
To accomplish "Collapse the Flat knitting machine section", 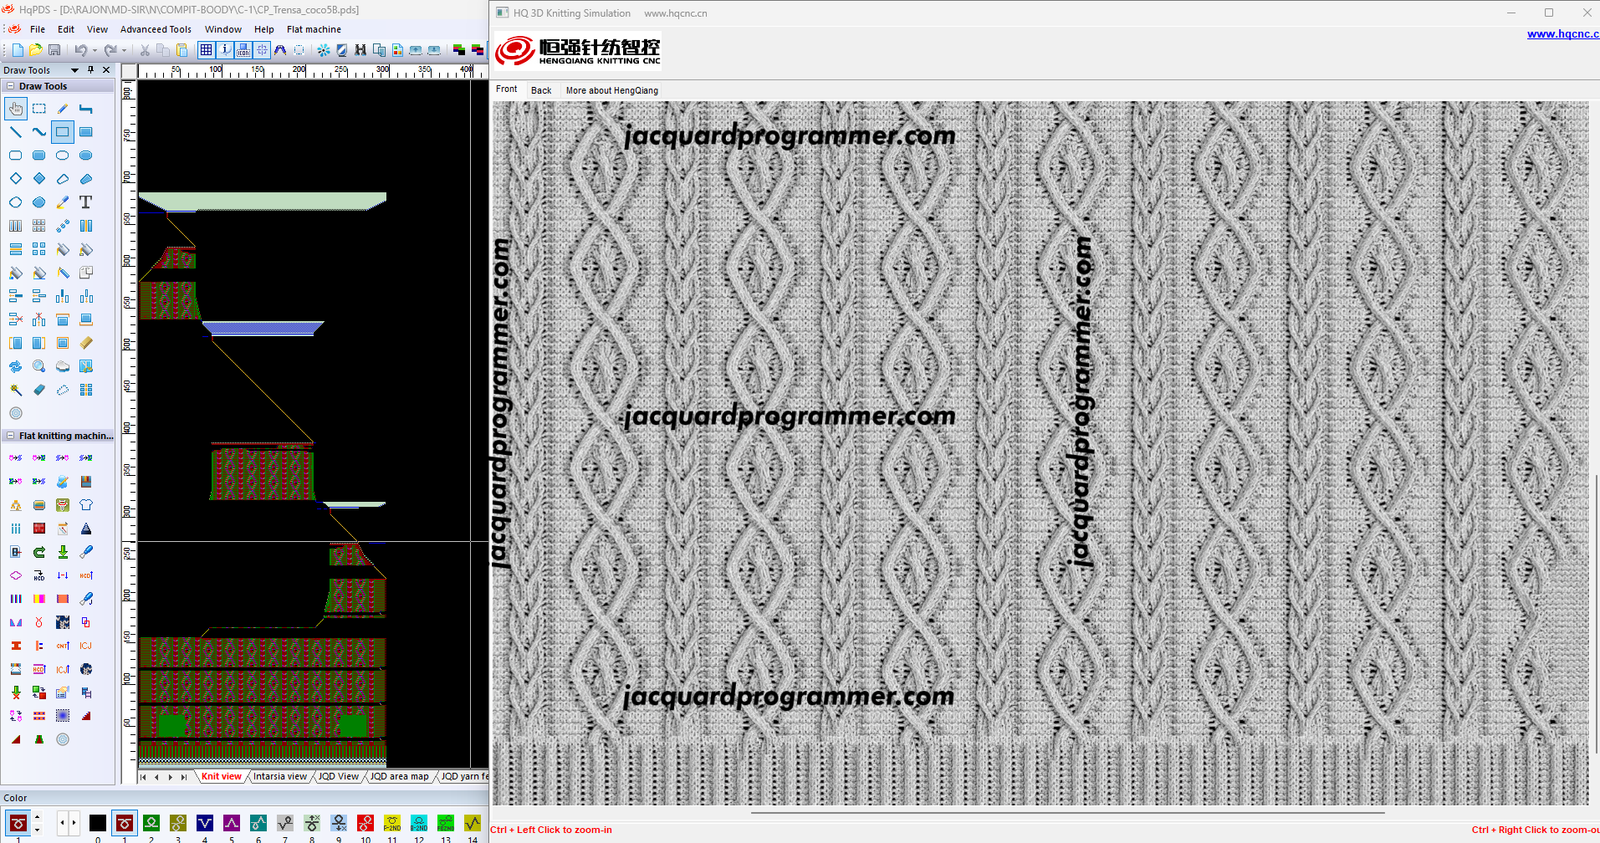I will (10, 436).
